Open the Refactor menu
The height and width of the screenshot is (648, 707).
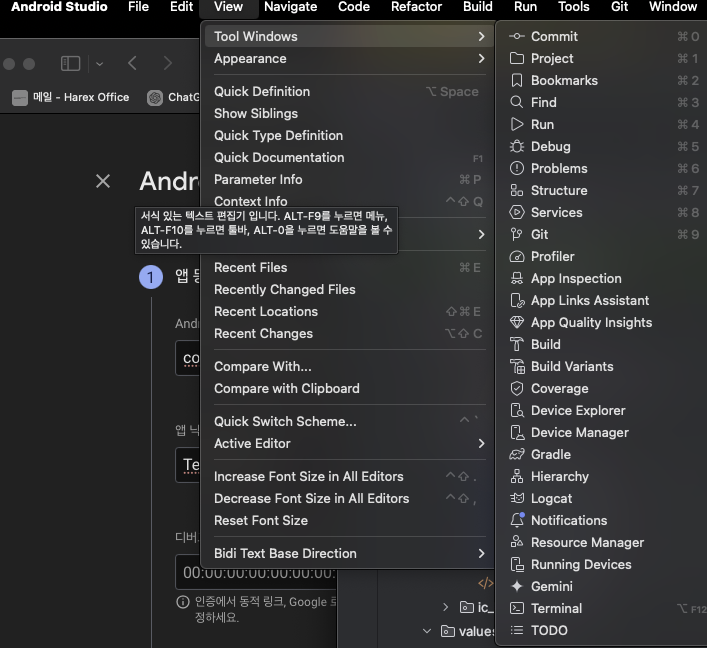416,7
